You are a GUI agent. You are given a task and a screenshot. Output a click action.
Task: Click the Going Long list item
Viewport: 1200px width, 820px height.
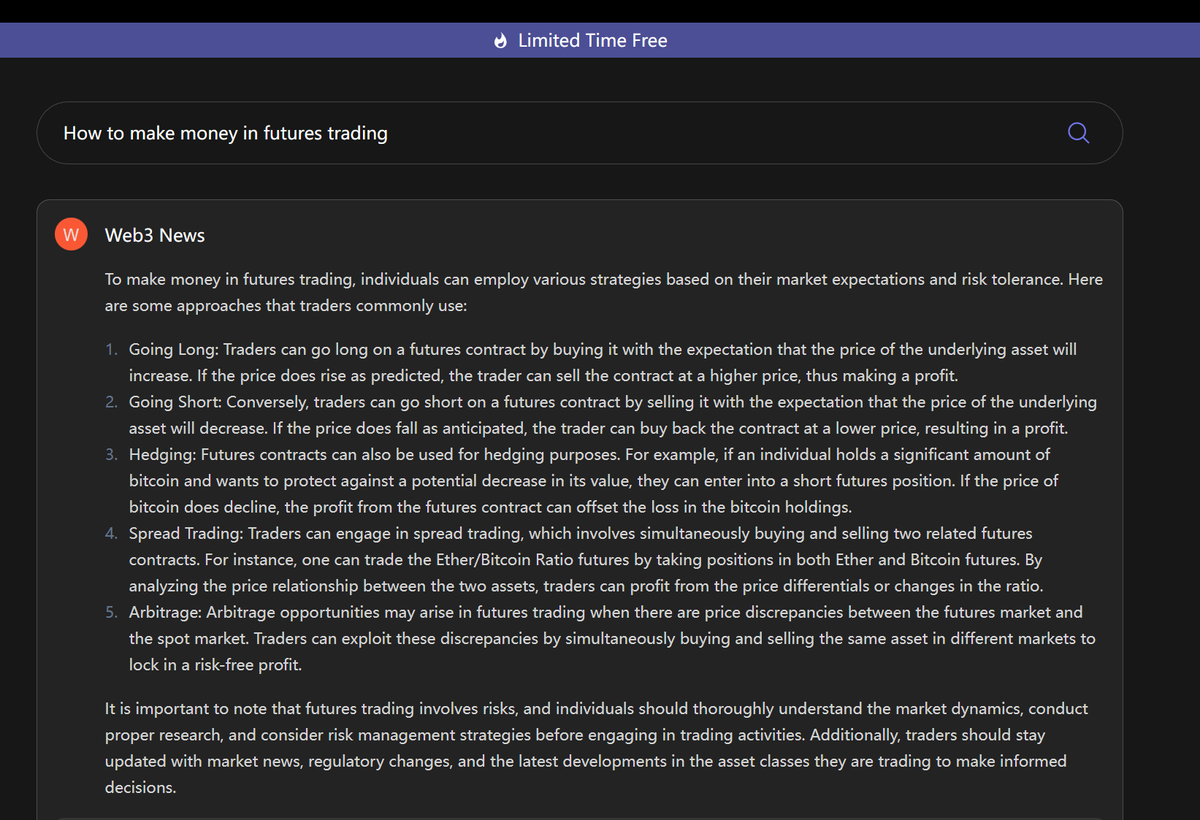pyautogui.click(x=603, y=363)
